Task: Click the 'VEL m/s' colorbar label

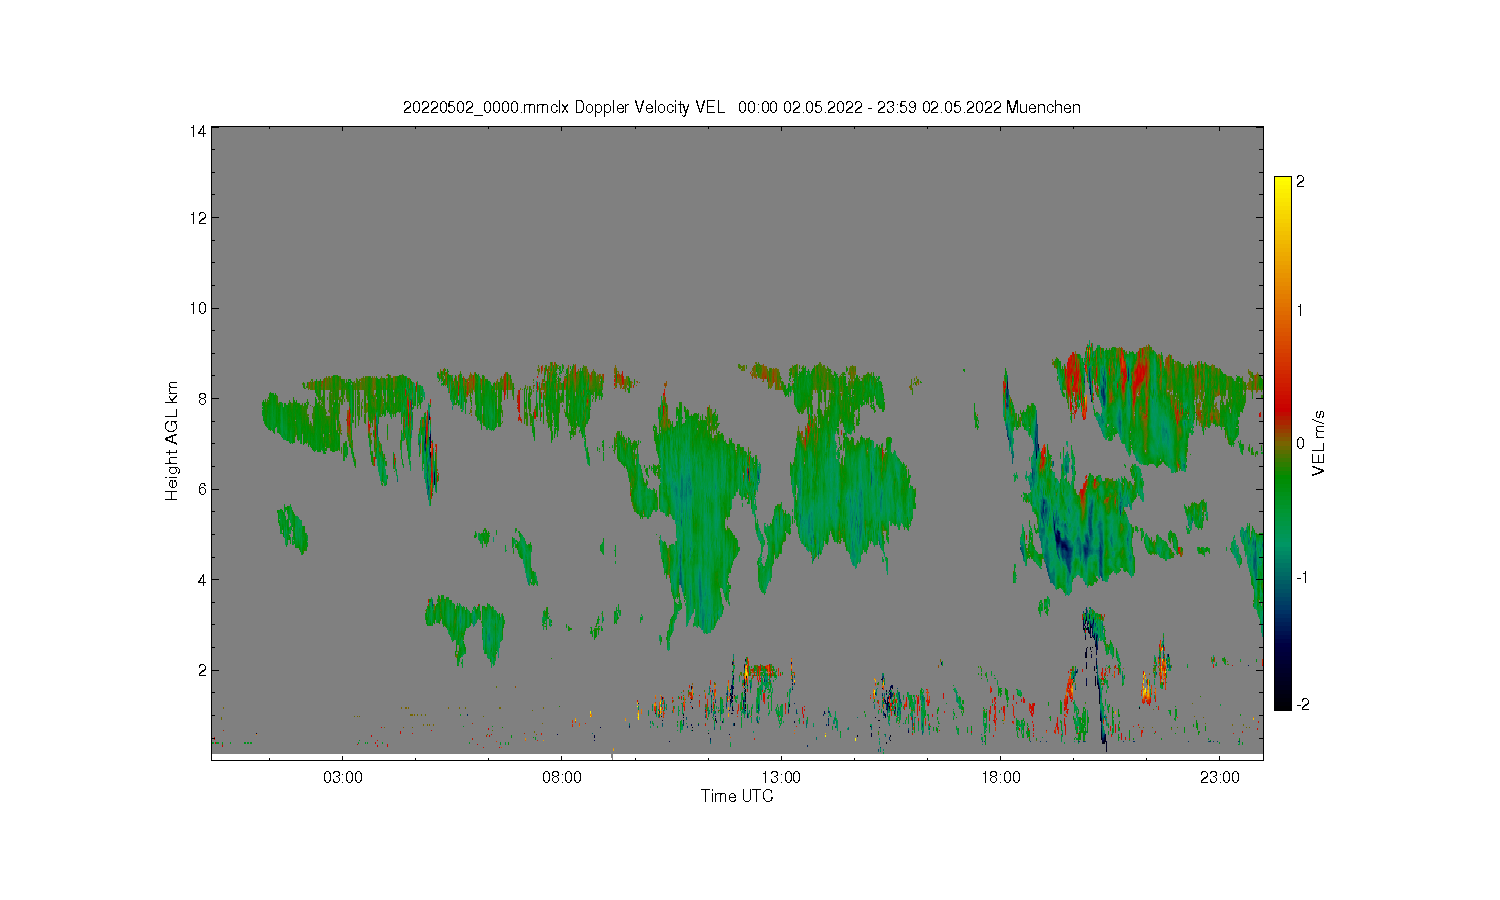Action: point(1319,443)
